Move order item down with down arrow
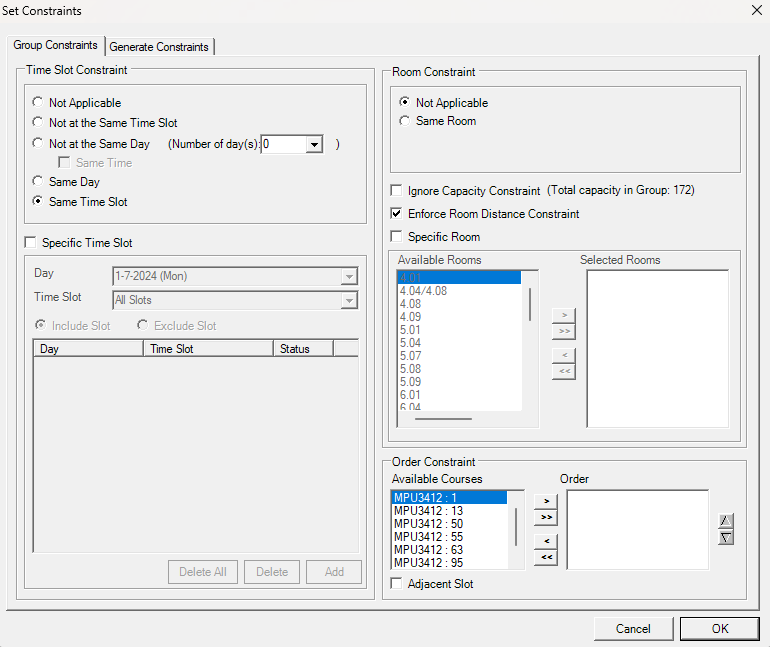Image resolution: width=770 pixels, height=647 pixels. 726,537
